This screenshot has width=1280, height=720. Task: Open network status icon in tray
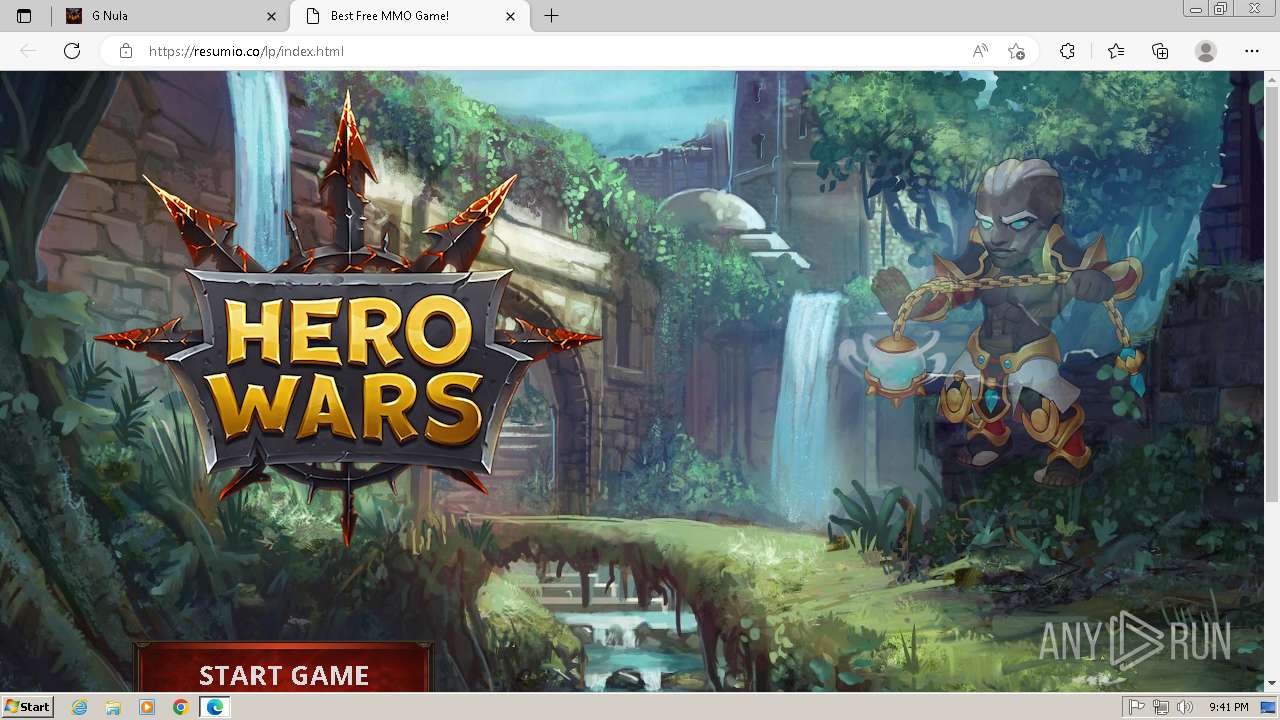click(1161, 707)
